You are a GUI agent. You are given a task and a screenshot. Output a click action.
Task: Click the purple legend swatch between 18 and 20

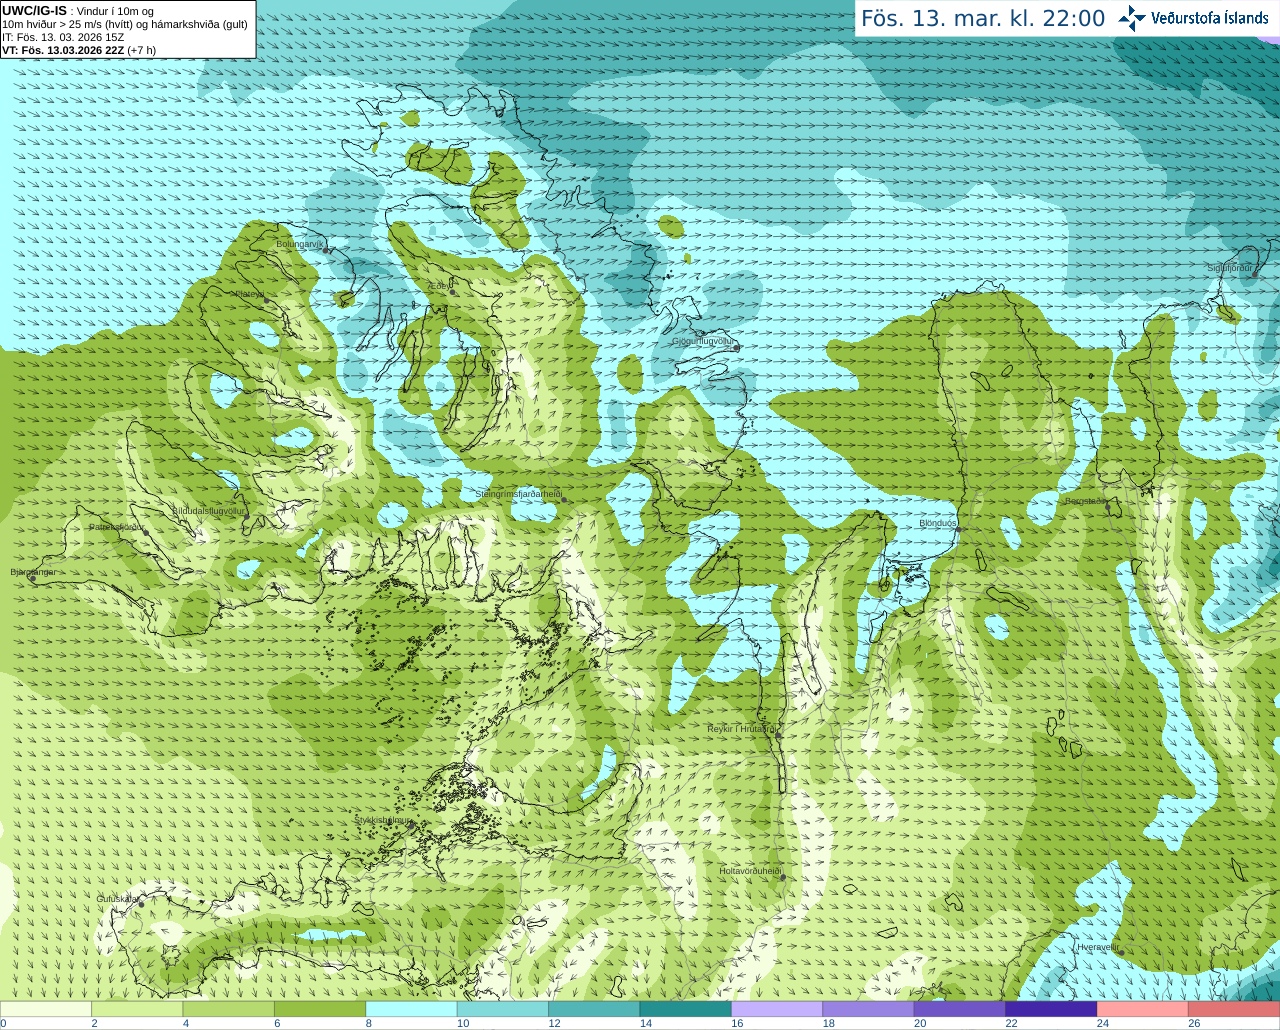point(868,1009)
